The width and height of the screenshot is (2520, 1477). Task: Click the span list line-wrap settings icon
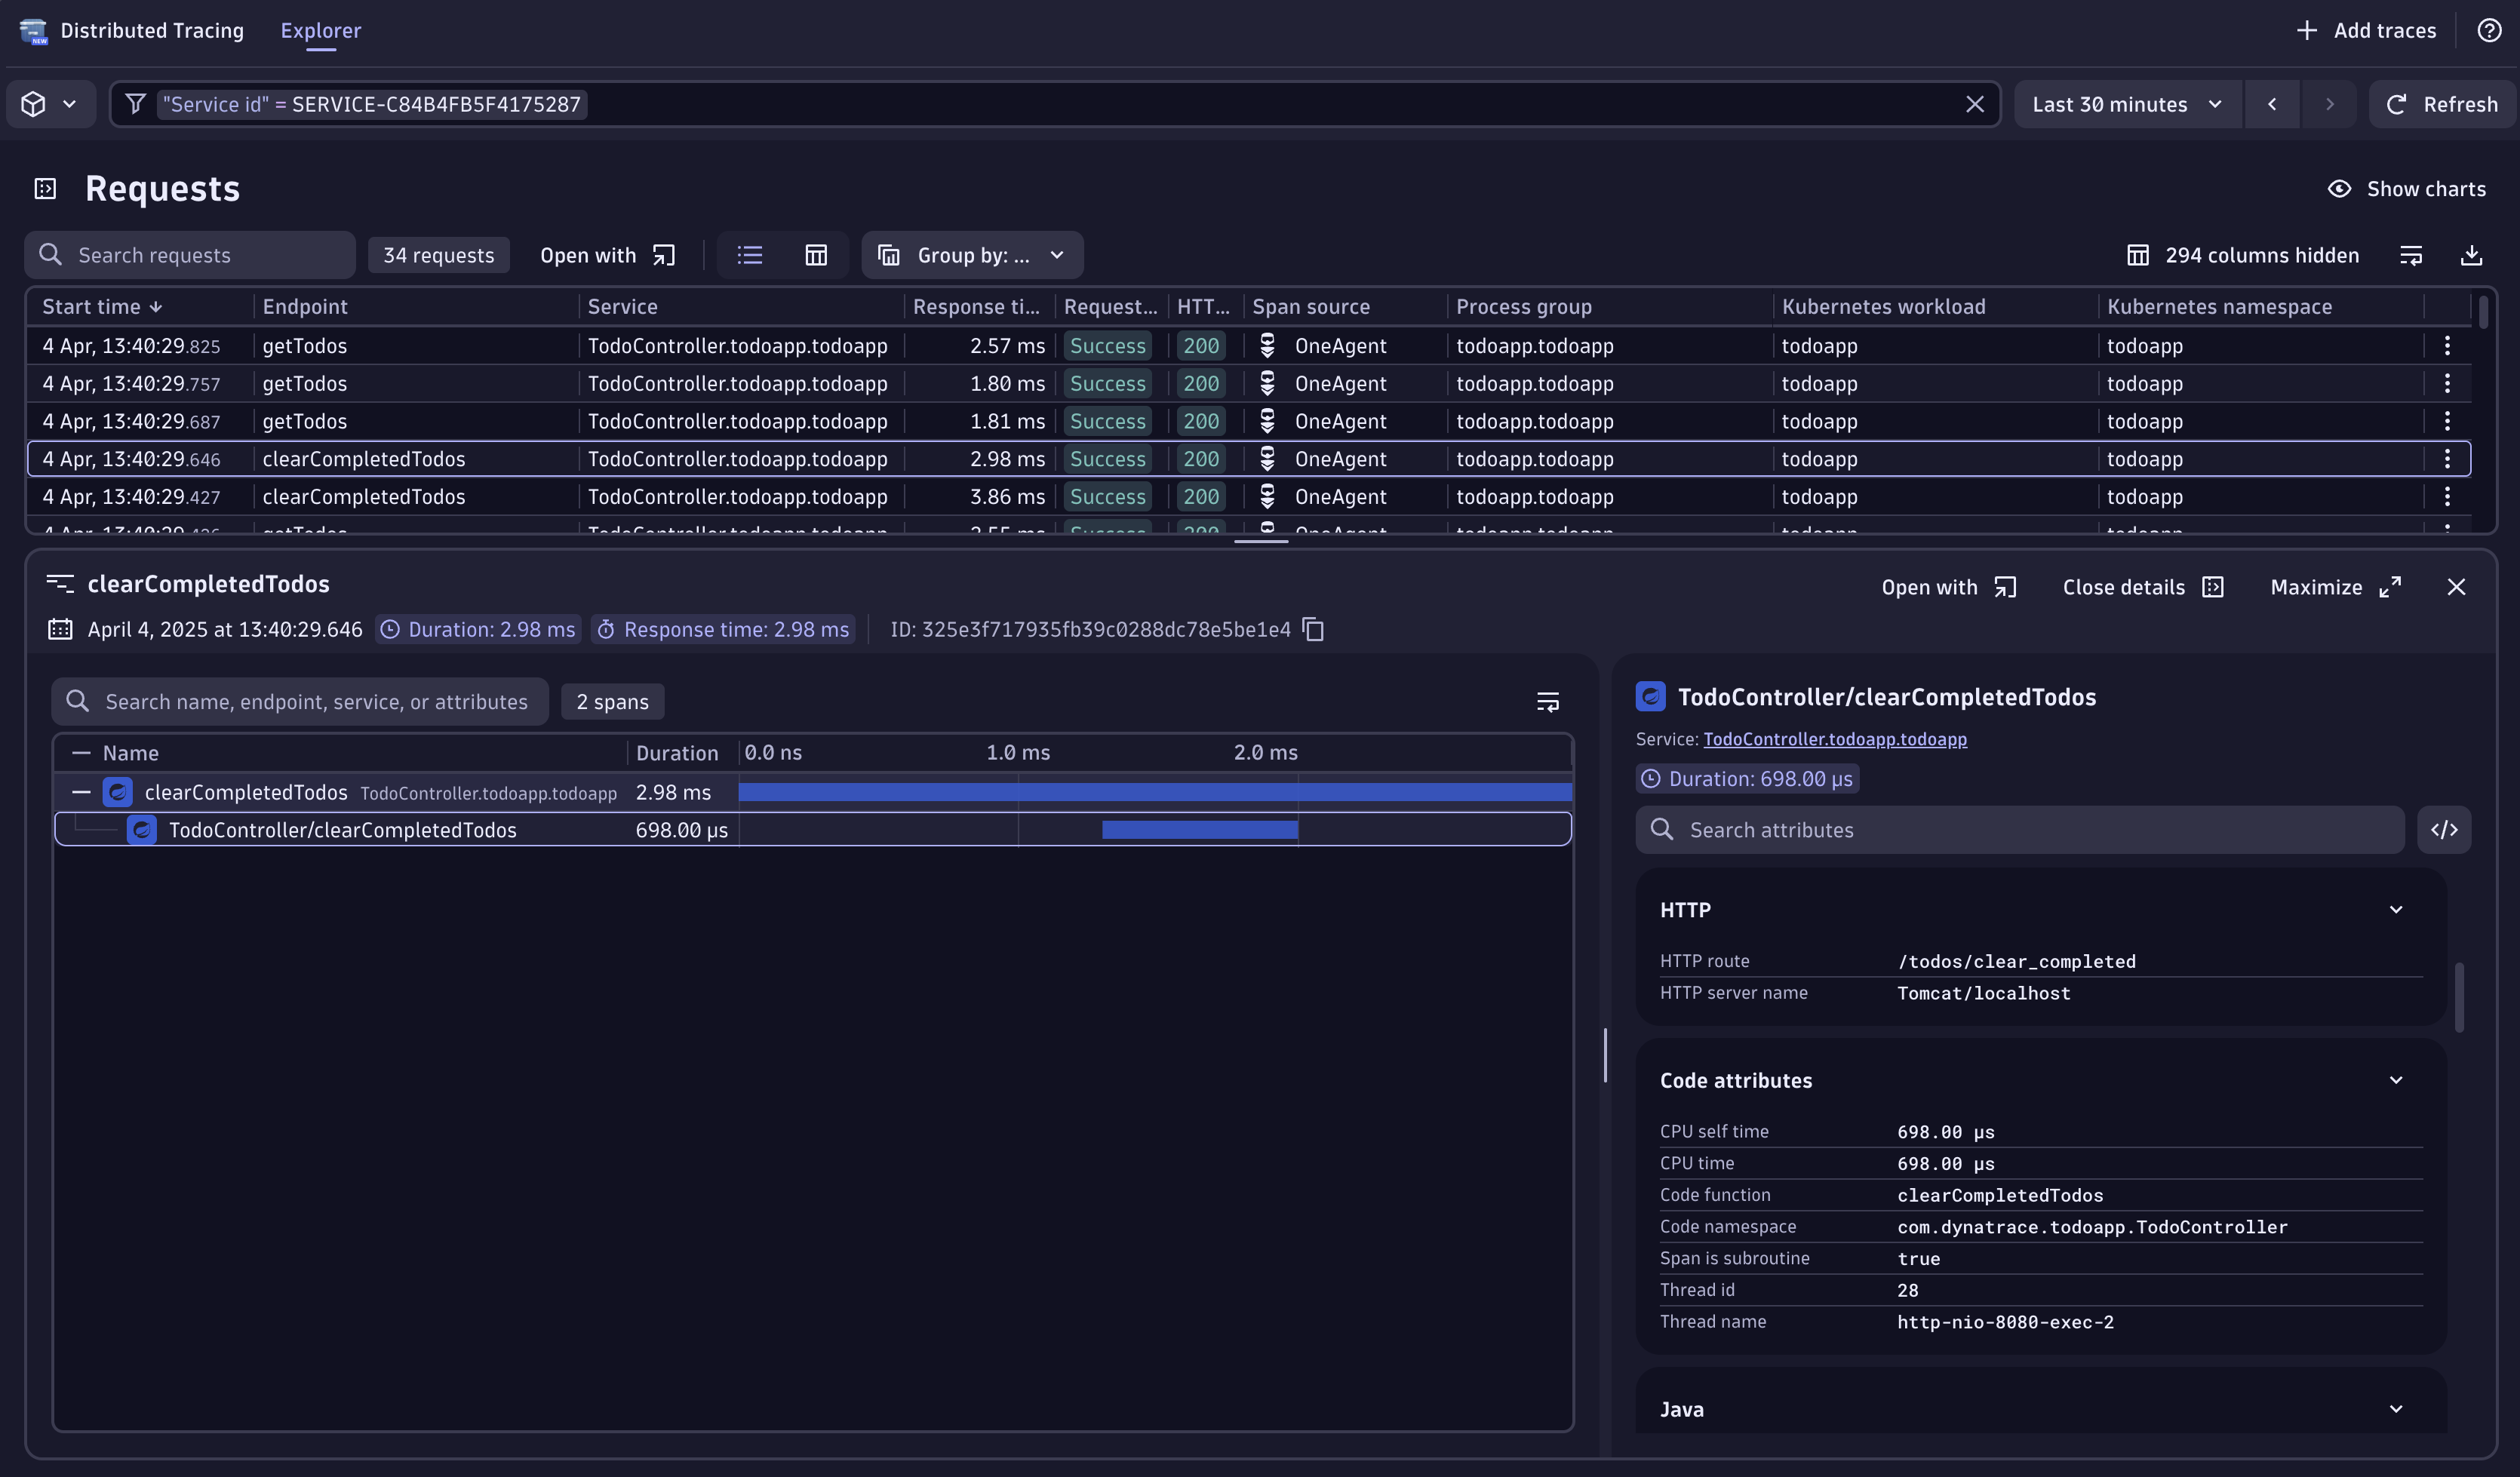1547,702
